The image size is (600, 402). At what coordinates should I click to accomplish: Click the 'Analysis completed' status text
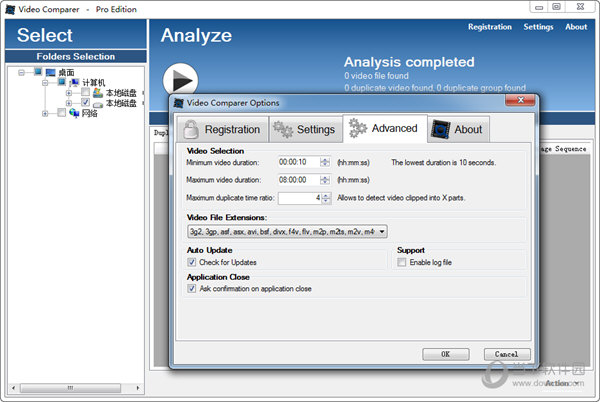click(x=409, y=62)
